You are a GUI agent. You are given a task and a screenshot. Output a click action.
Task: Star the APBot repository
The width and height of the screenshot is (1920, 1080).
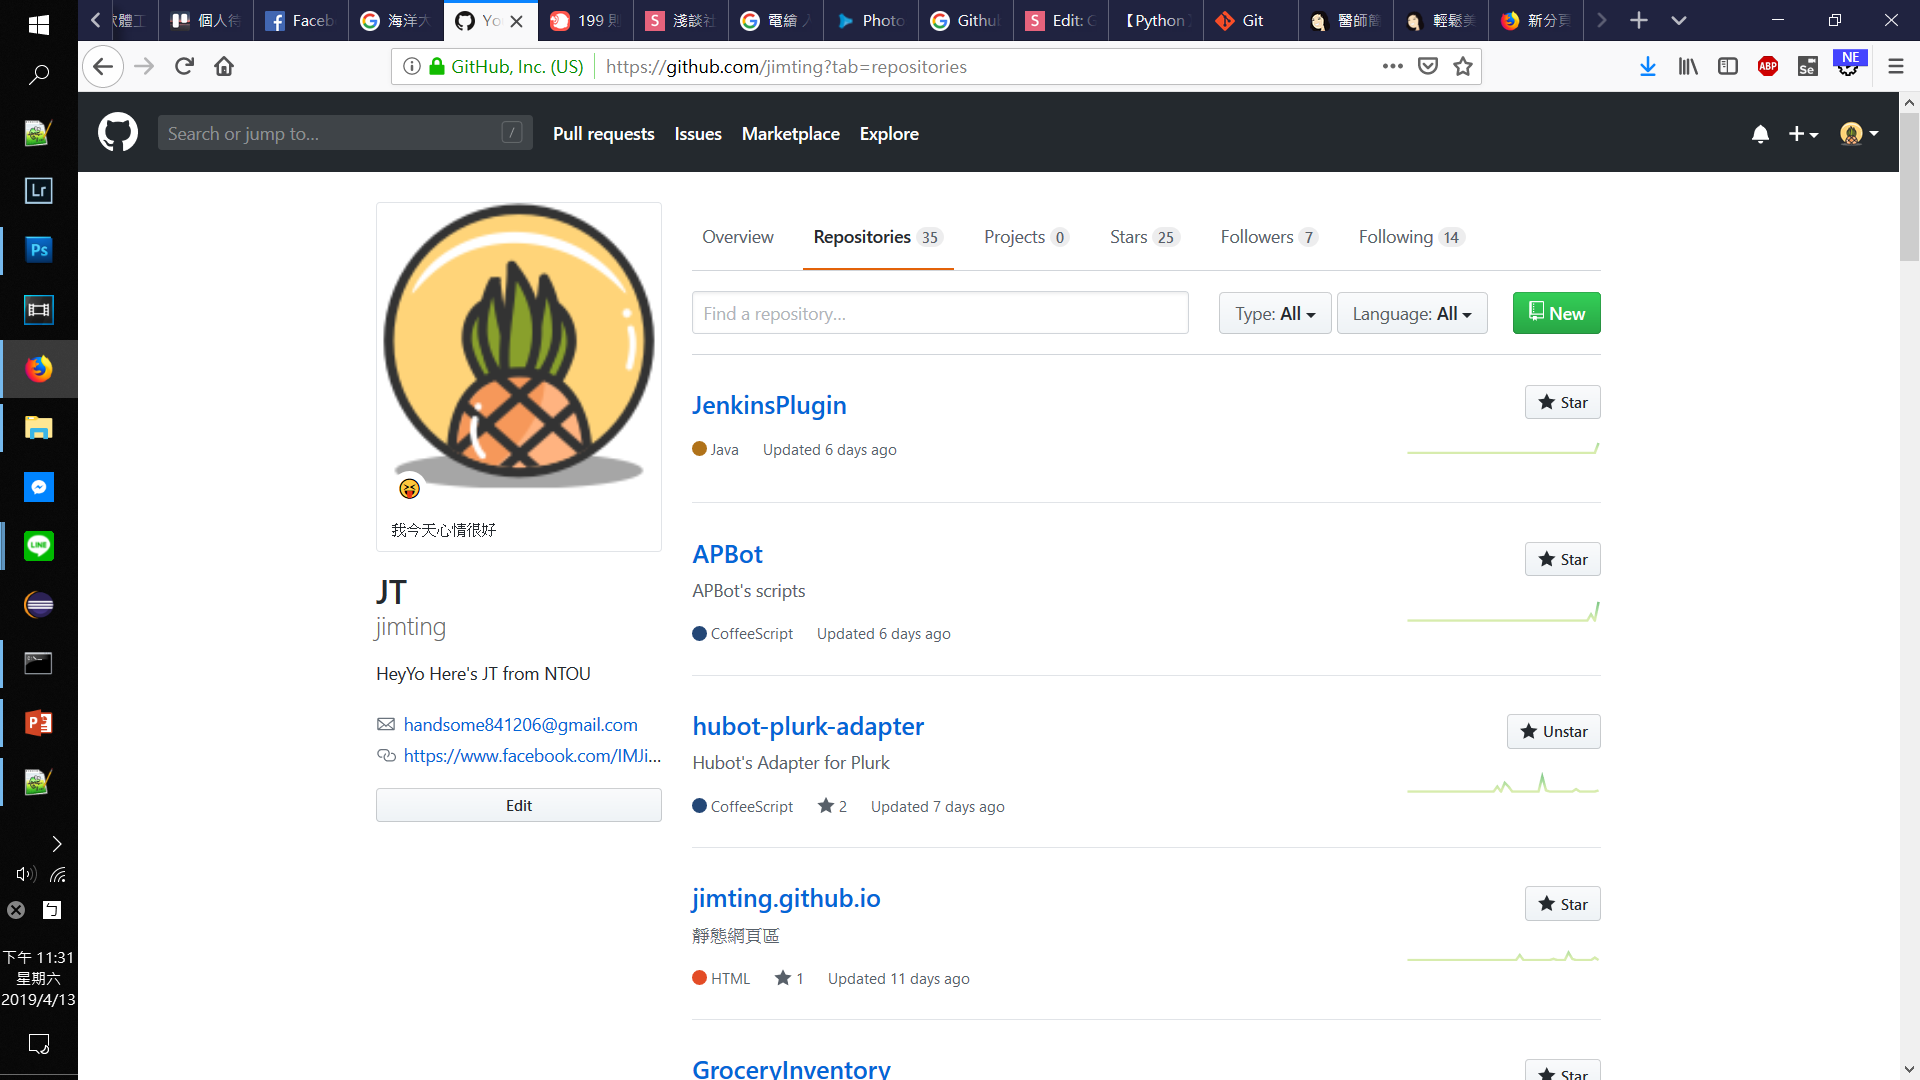pyautogui.click(x=1562, y=560)
